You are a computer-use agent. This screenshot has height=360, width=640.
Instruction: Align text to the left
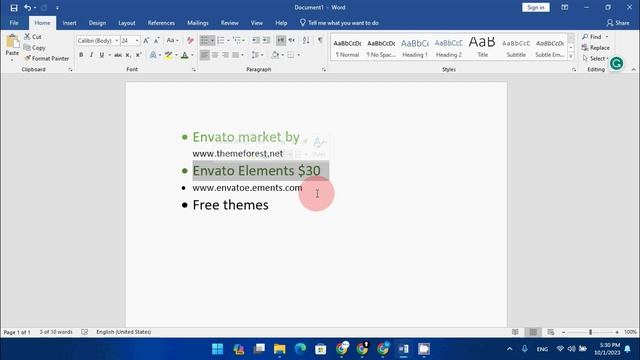coord(204,55)
